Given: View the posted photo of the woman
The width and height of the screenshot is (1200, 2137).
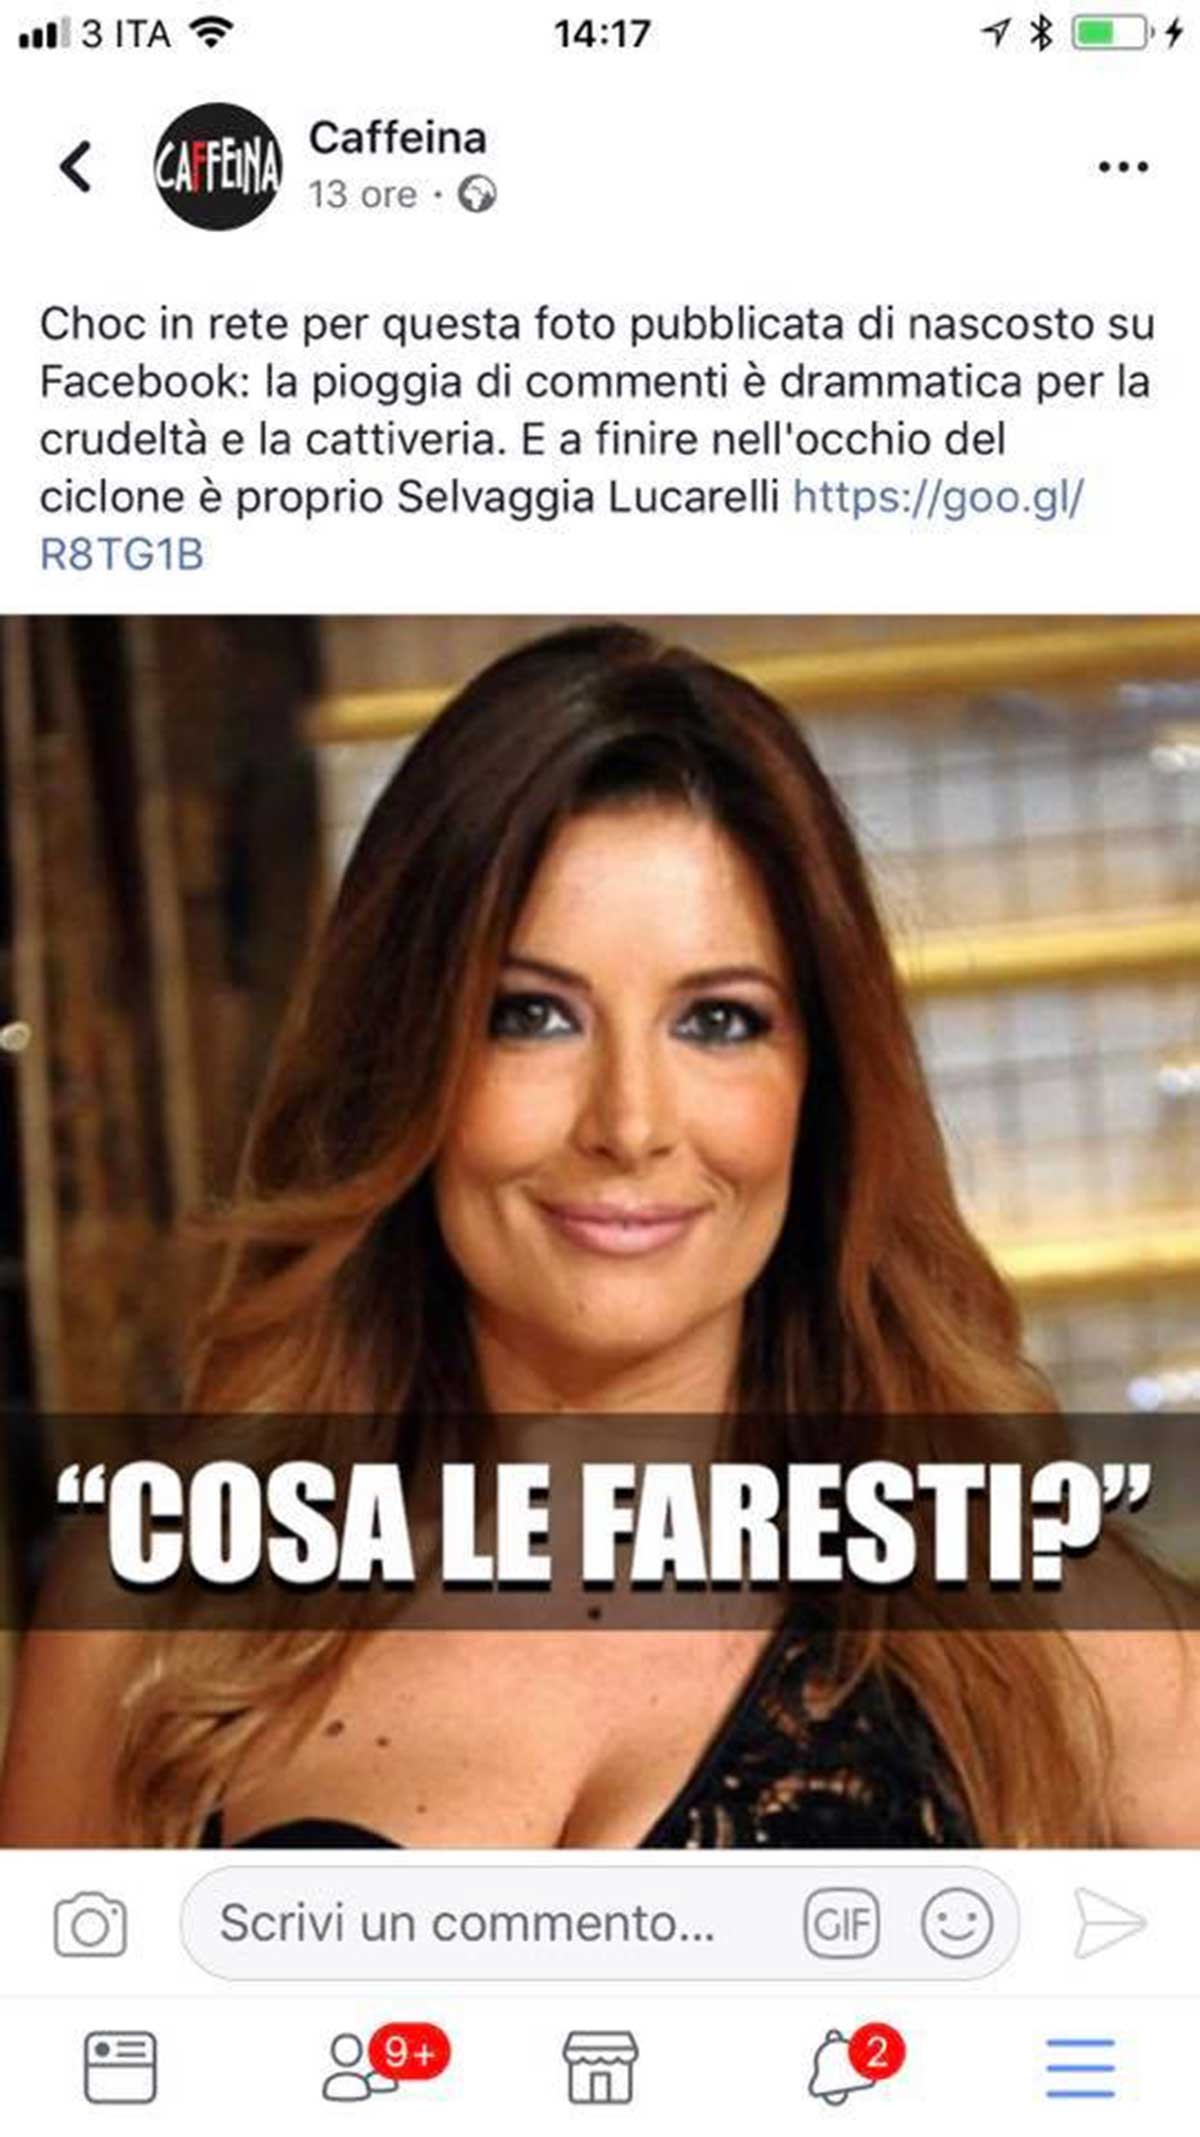Looking at the screenshot, I should click(600, 1230).
